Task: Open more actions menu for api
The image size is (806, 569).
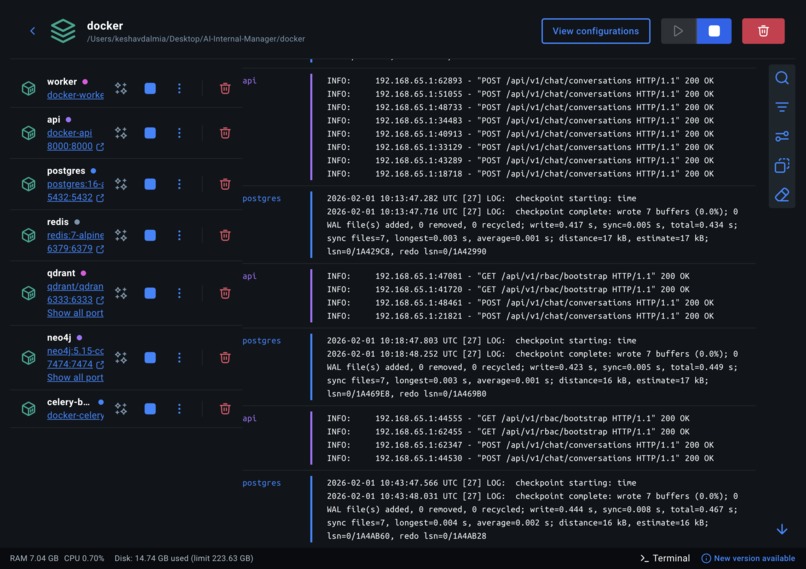Action: (179, 133)
